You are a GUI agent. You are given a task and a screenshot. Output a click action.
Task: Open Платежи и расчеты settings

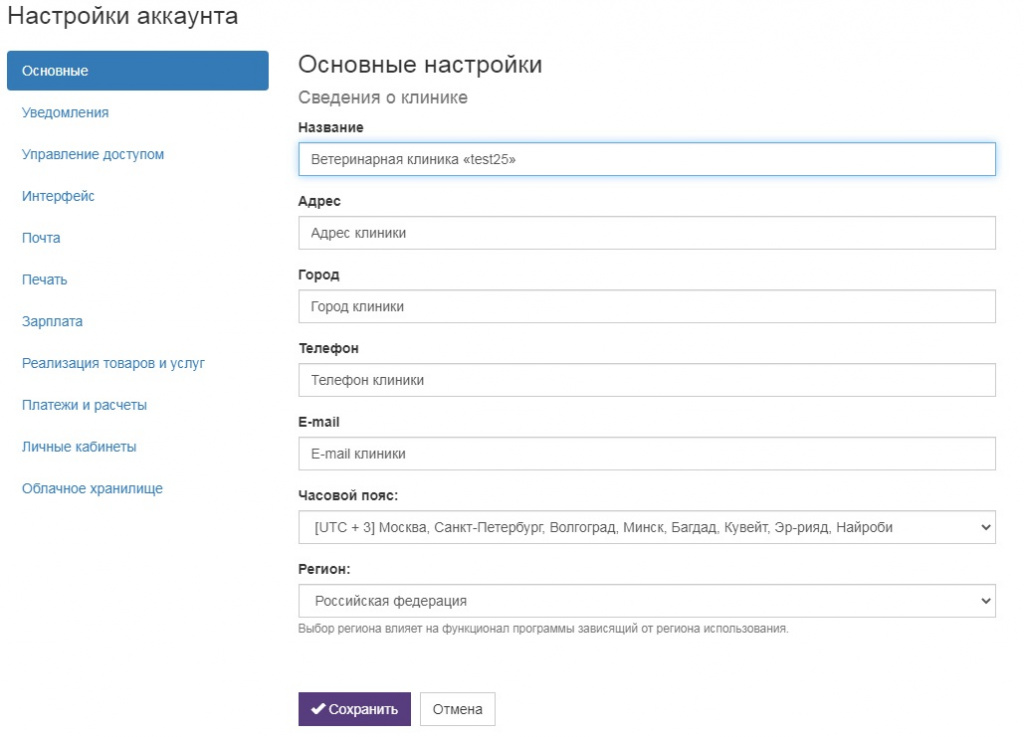(x=84, y=405)
